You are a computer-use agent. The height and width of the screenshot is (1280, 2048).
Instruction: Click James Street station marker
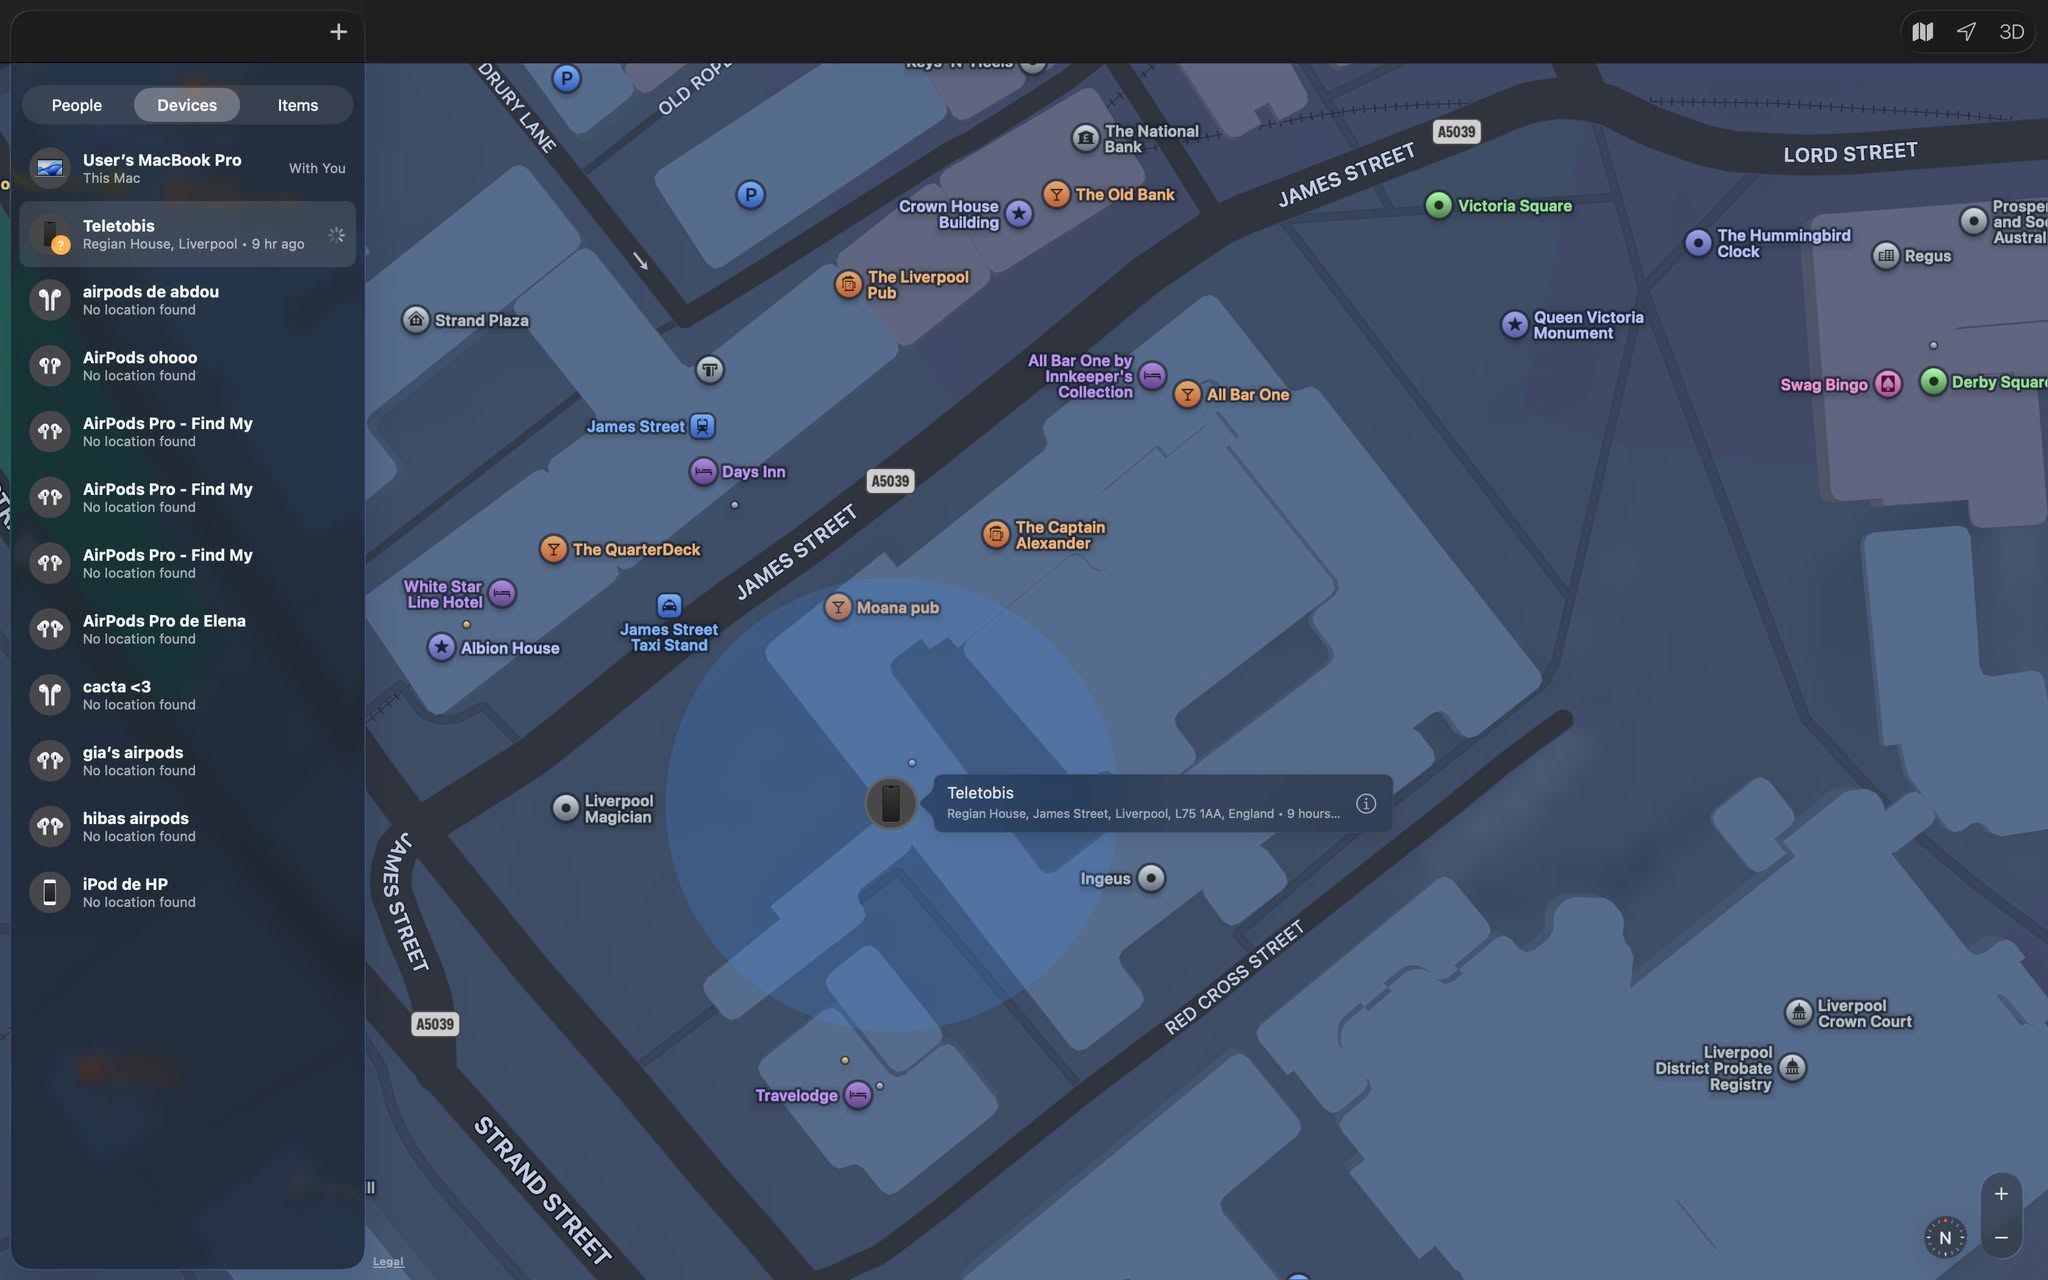coord(703,426)
